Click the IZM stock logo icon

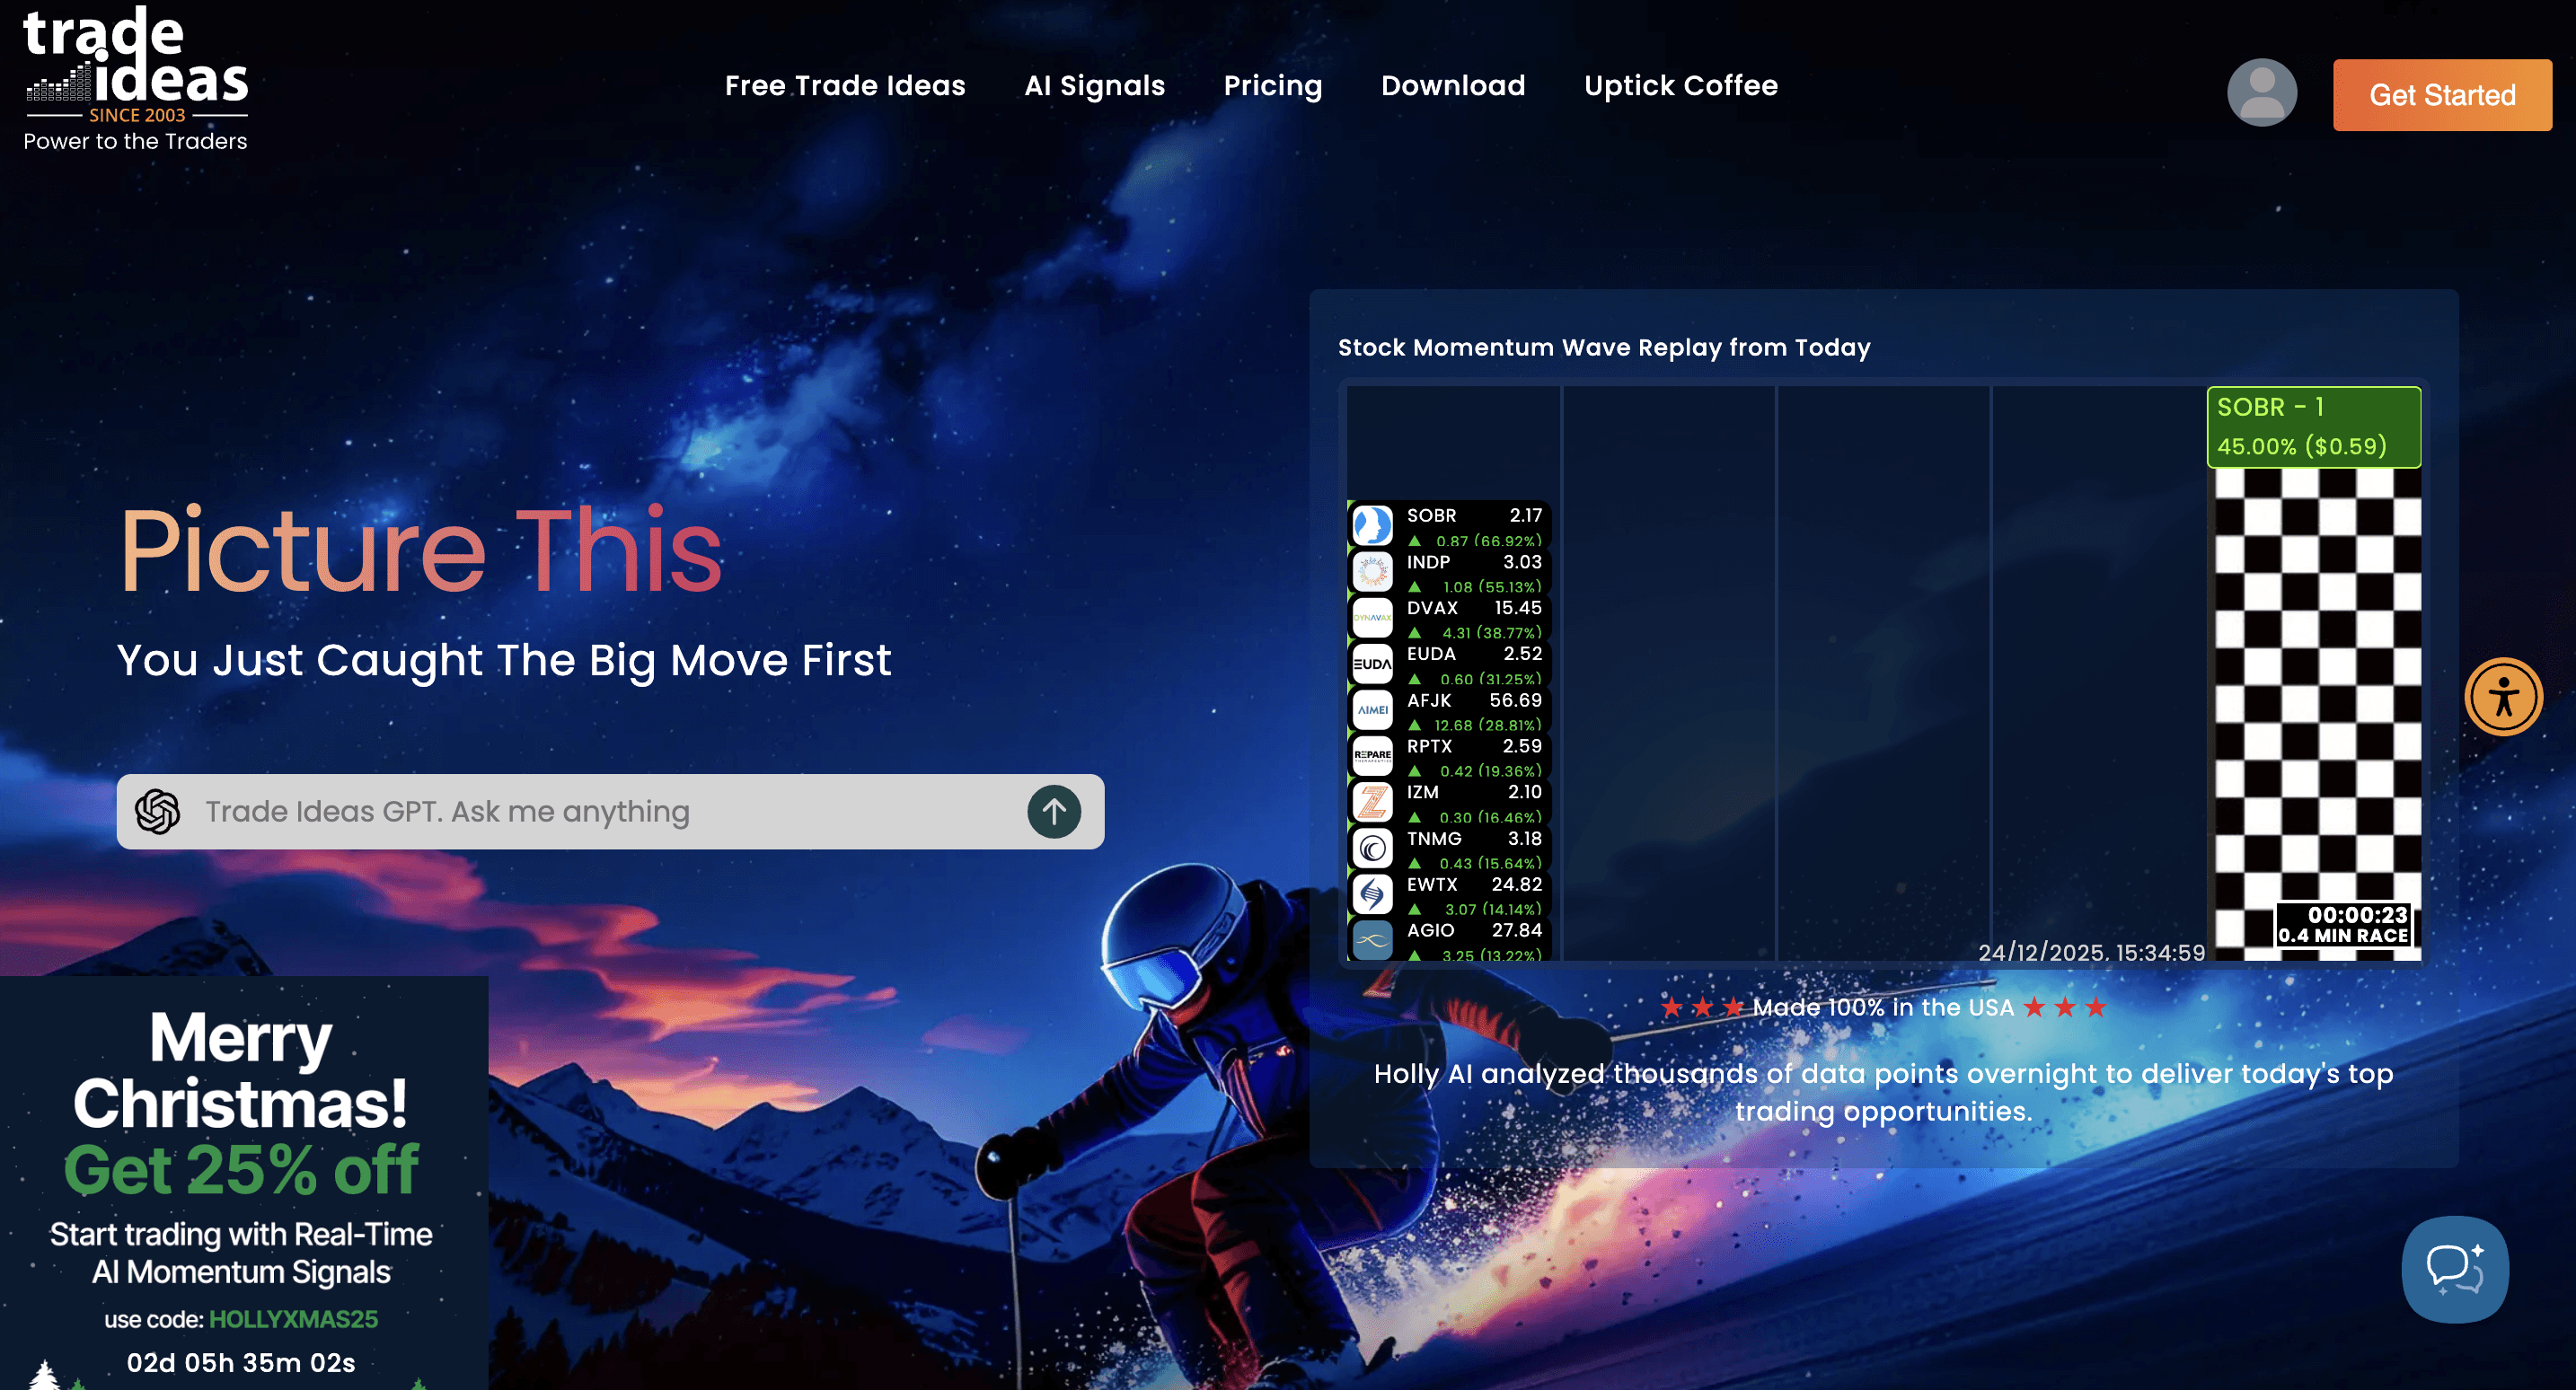click(1372, 802)
